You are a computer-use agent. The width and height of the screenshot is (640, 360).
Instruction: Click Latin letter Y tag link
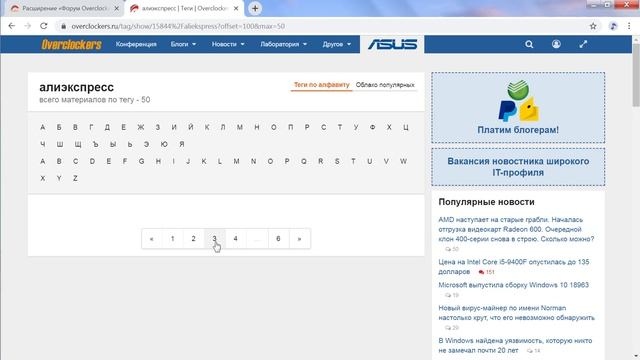point(59,178)
